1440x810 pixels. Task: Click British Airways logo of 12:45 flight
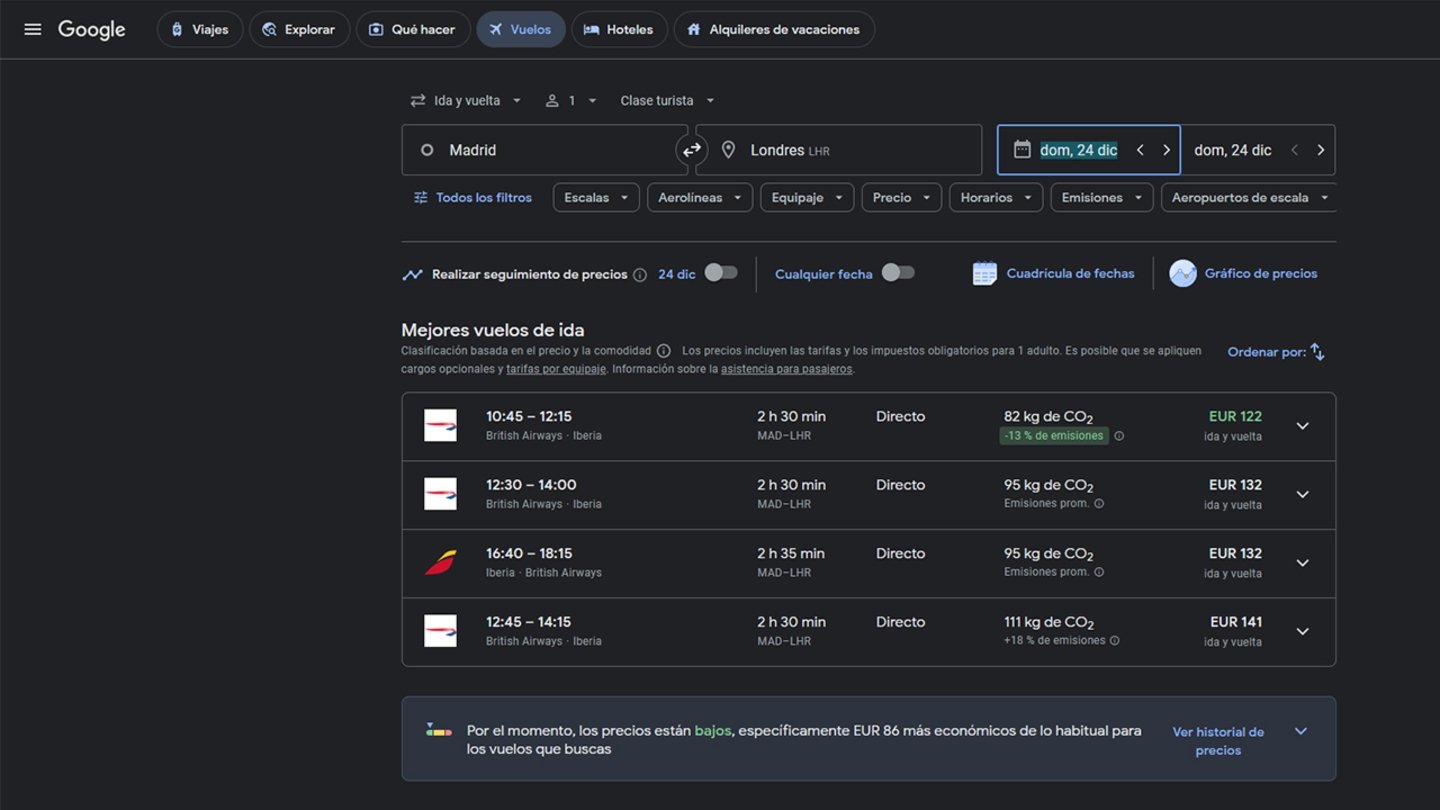click(x=440, y=631)
